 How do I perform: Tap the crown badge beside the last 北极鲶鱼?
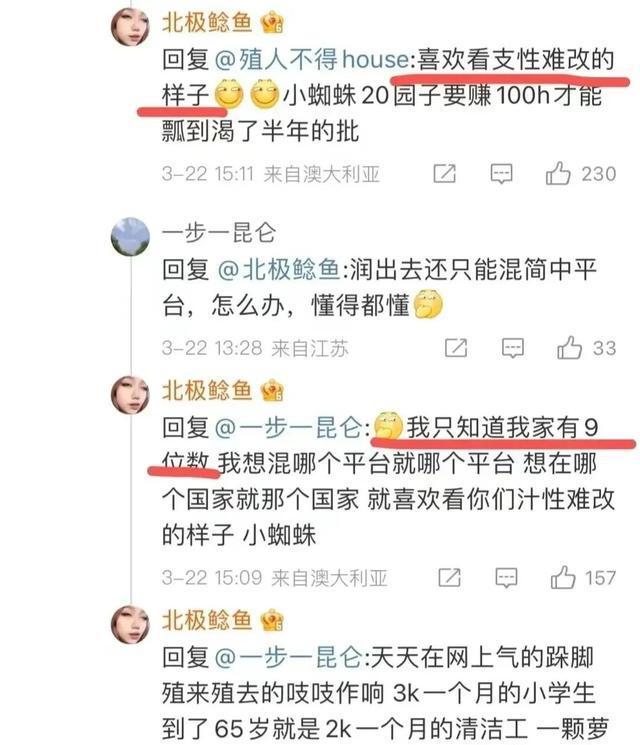pos(272,620)
